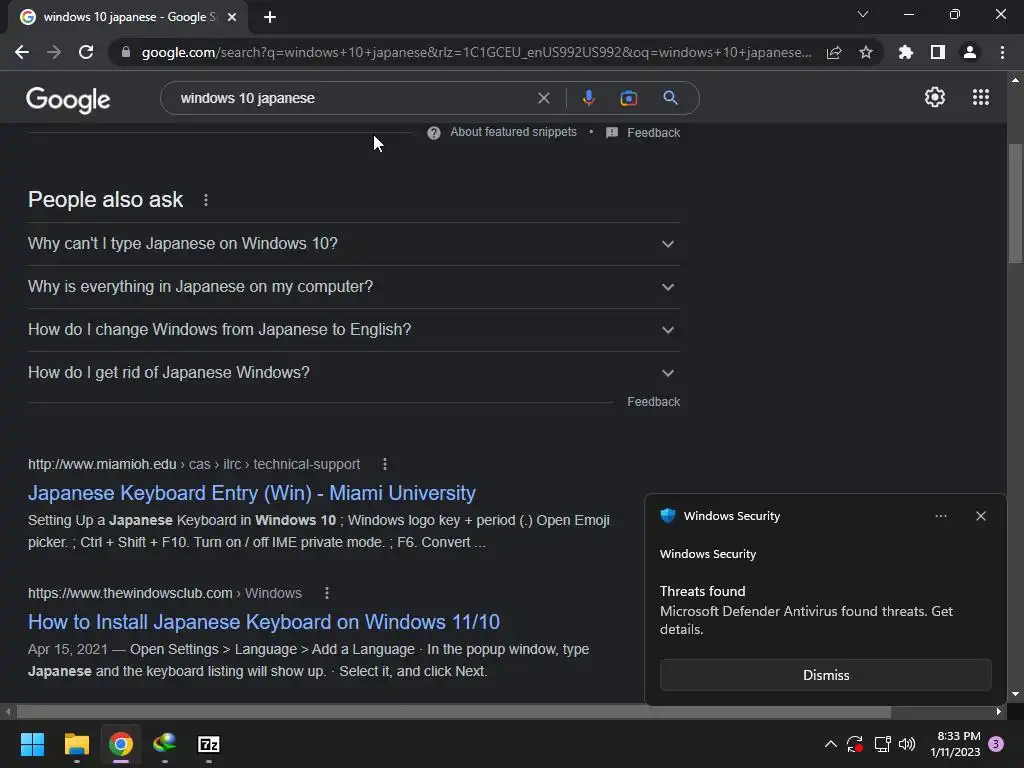Open the Chrome three-dot menu

click(1002, 52)
